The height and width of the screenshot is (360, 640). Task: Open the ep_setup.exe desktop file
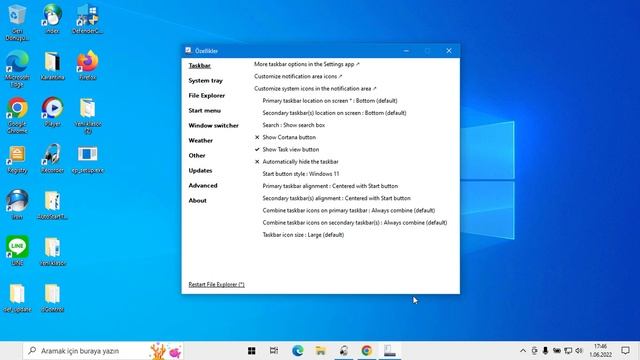click(87, 159)
